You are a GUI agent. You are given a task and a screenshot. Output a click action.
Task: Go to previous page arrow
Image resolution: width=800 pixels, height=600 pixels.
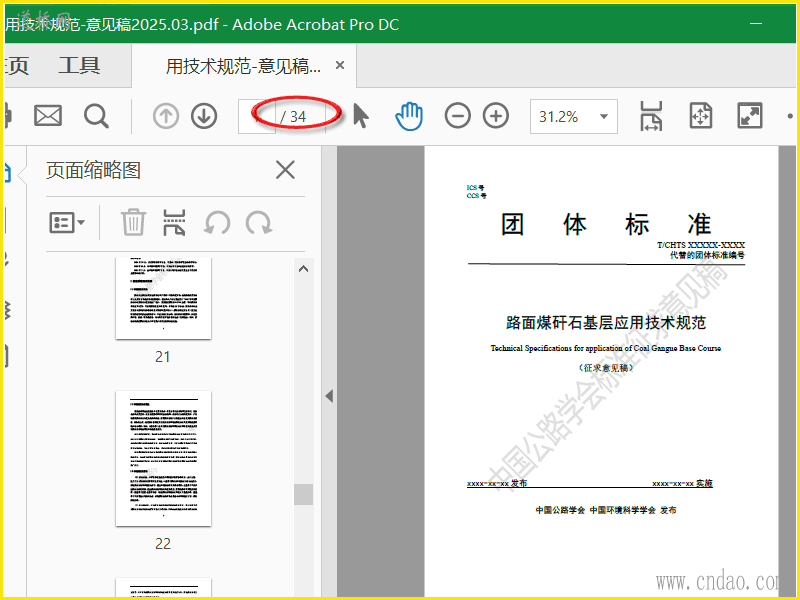coord(166,116)
